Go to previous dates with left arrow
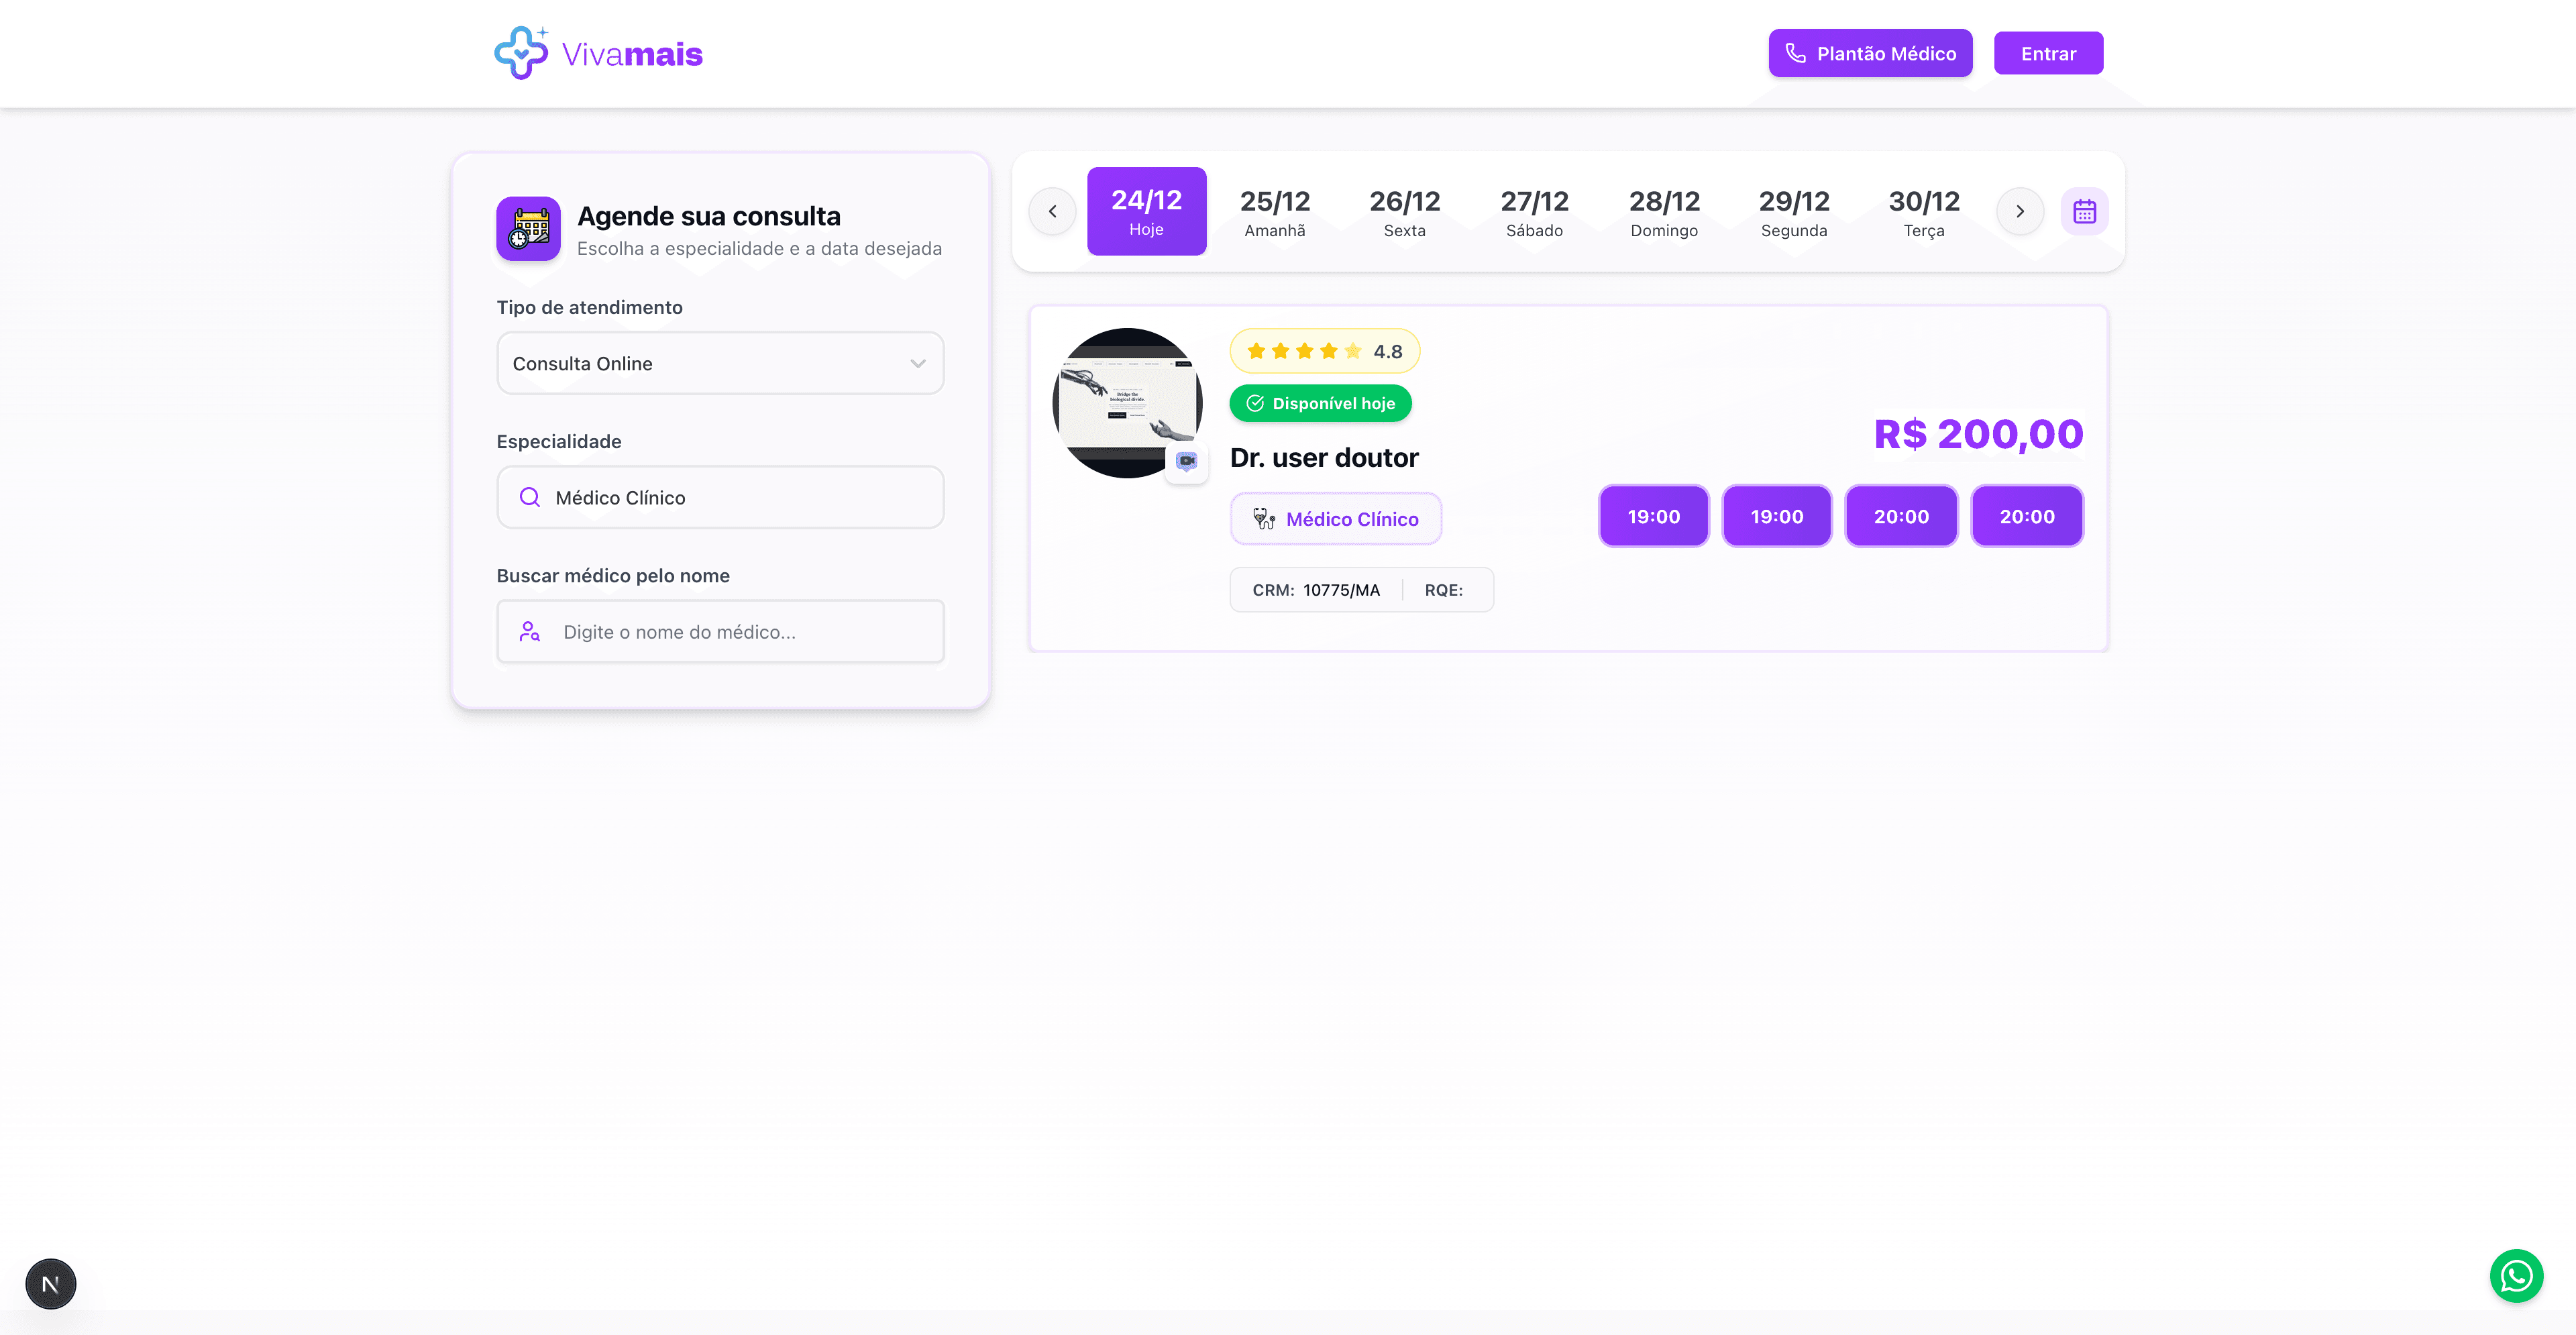Viewport: 2576px width, 1335px height. 1052,211
